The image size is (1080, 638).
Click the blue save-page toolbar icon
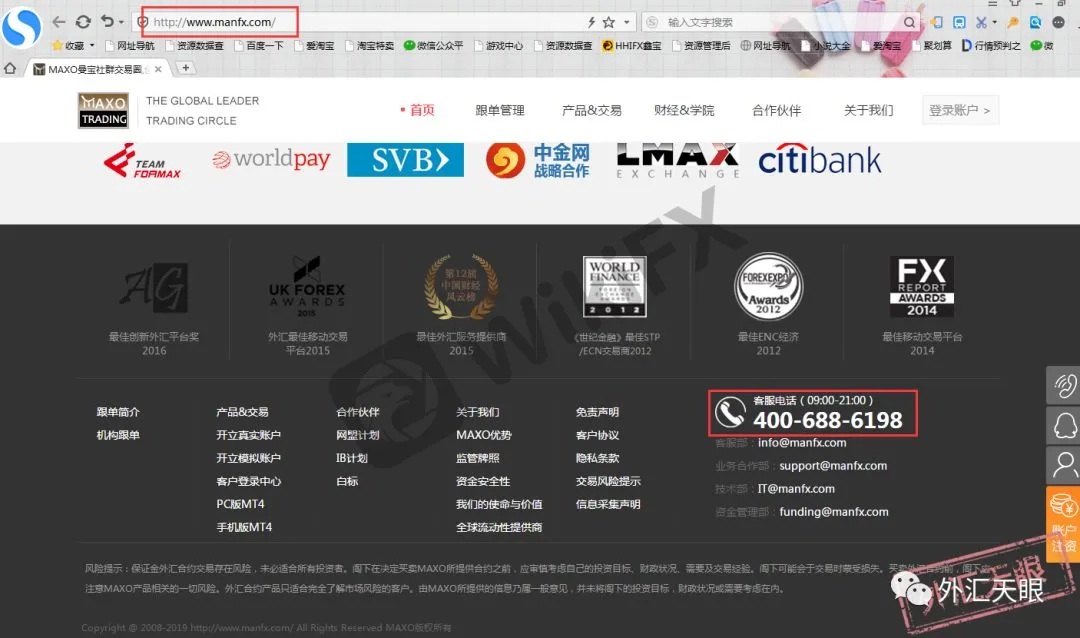pos(959,22)
